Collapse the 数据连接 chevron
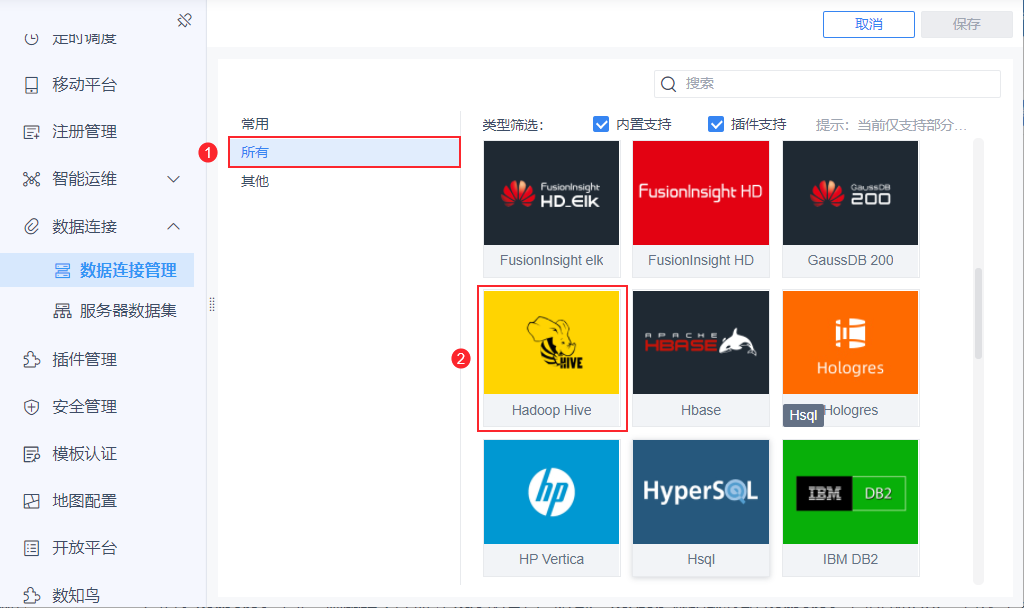 [x=173, y=227]
